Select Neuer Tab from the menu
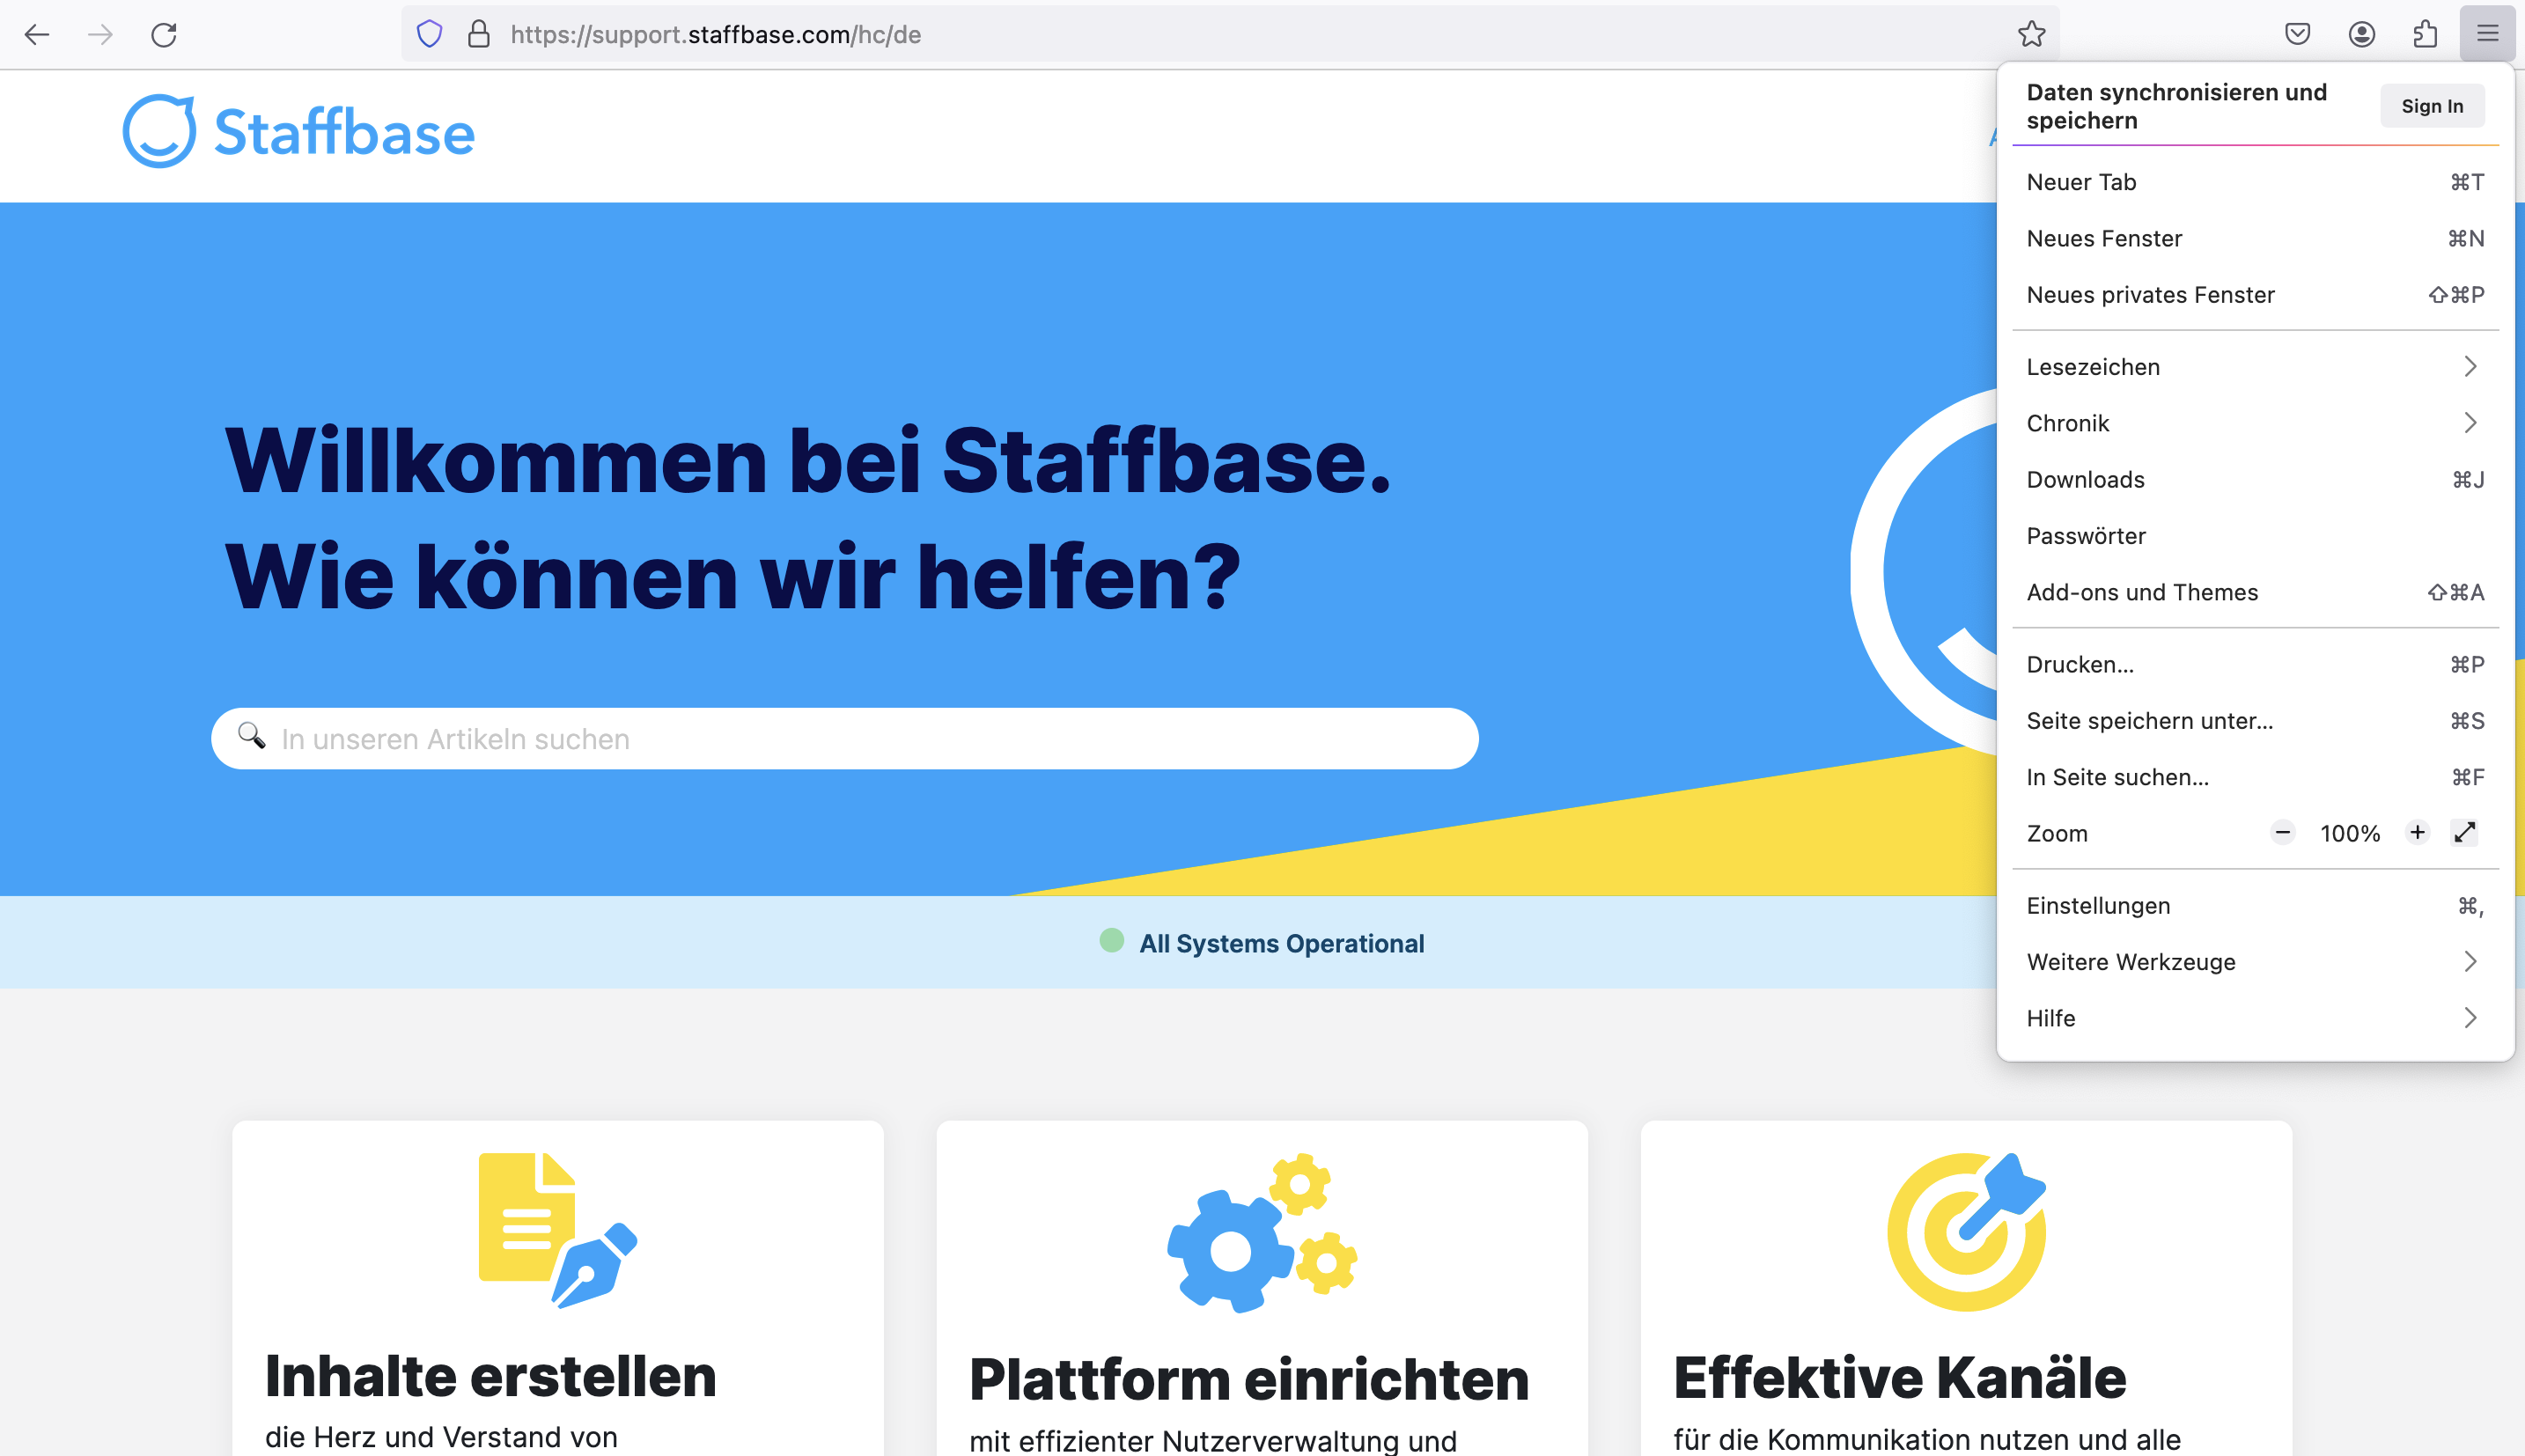This screenshot has height=1456, width=2525. [2255, 182]
